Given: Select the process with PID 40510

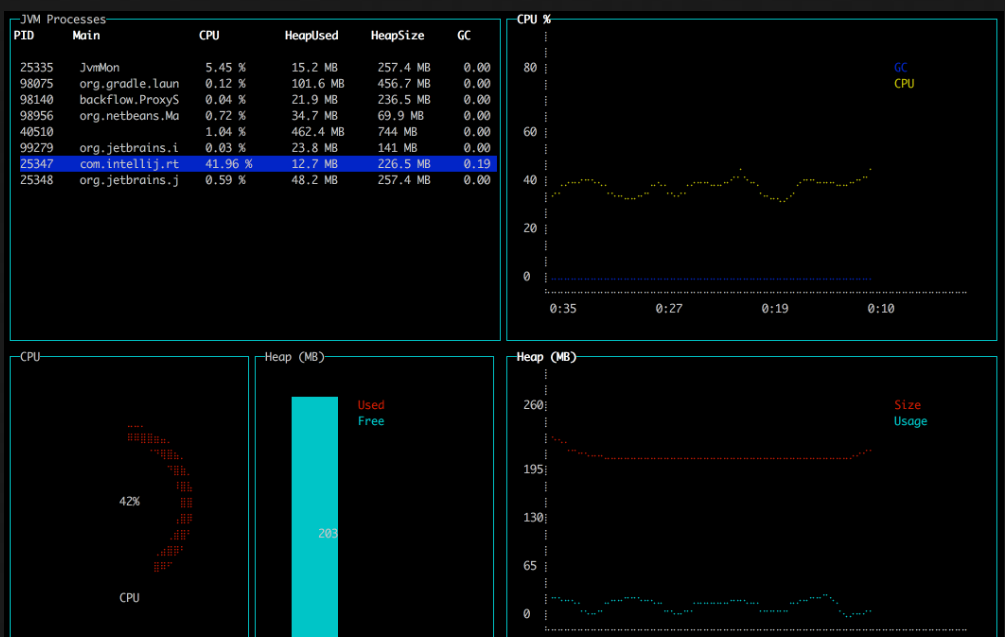Looking at the screenshot, I should click(37, 132).
